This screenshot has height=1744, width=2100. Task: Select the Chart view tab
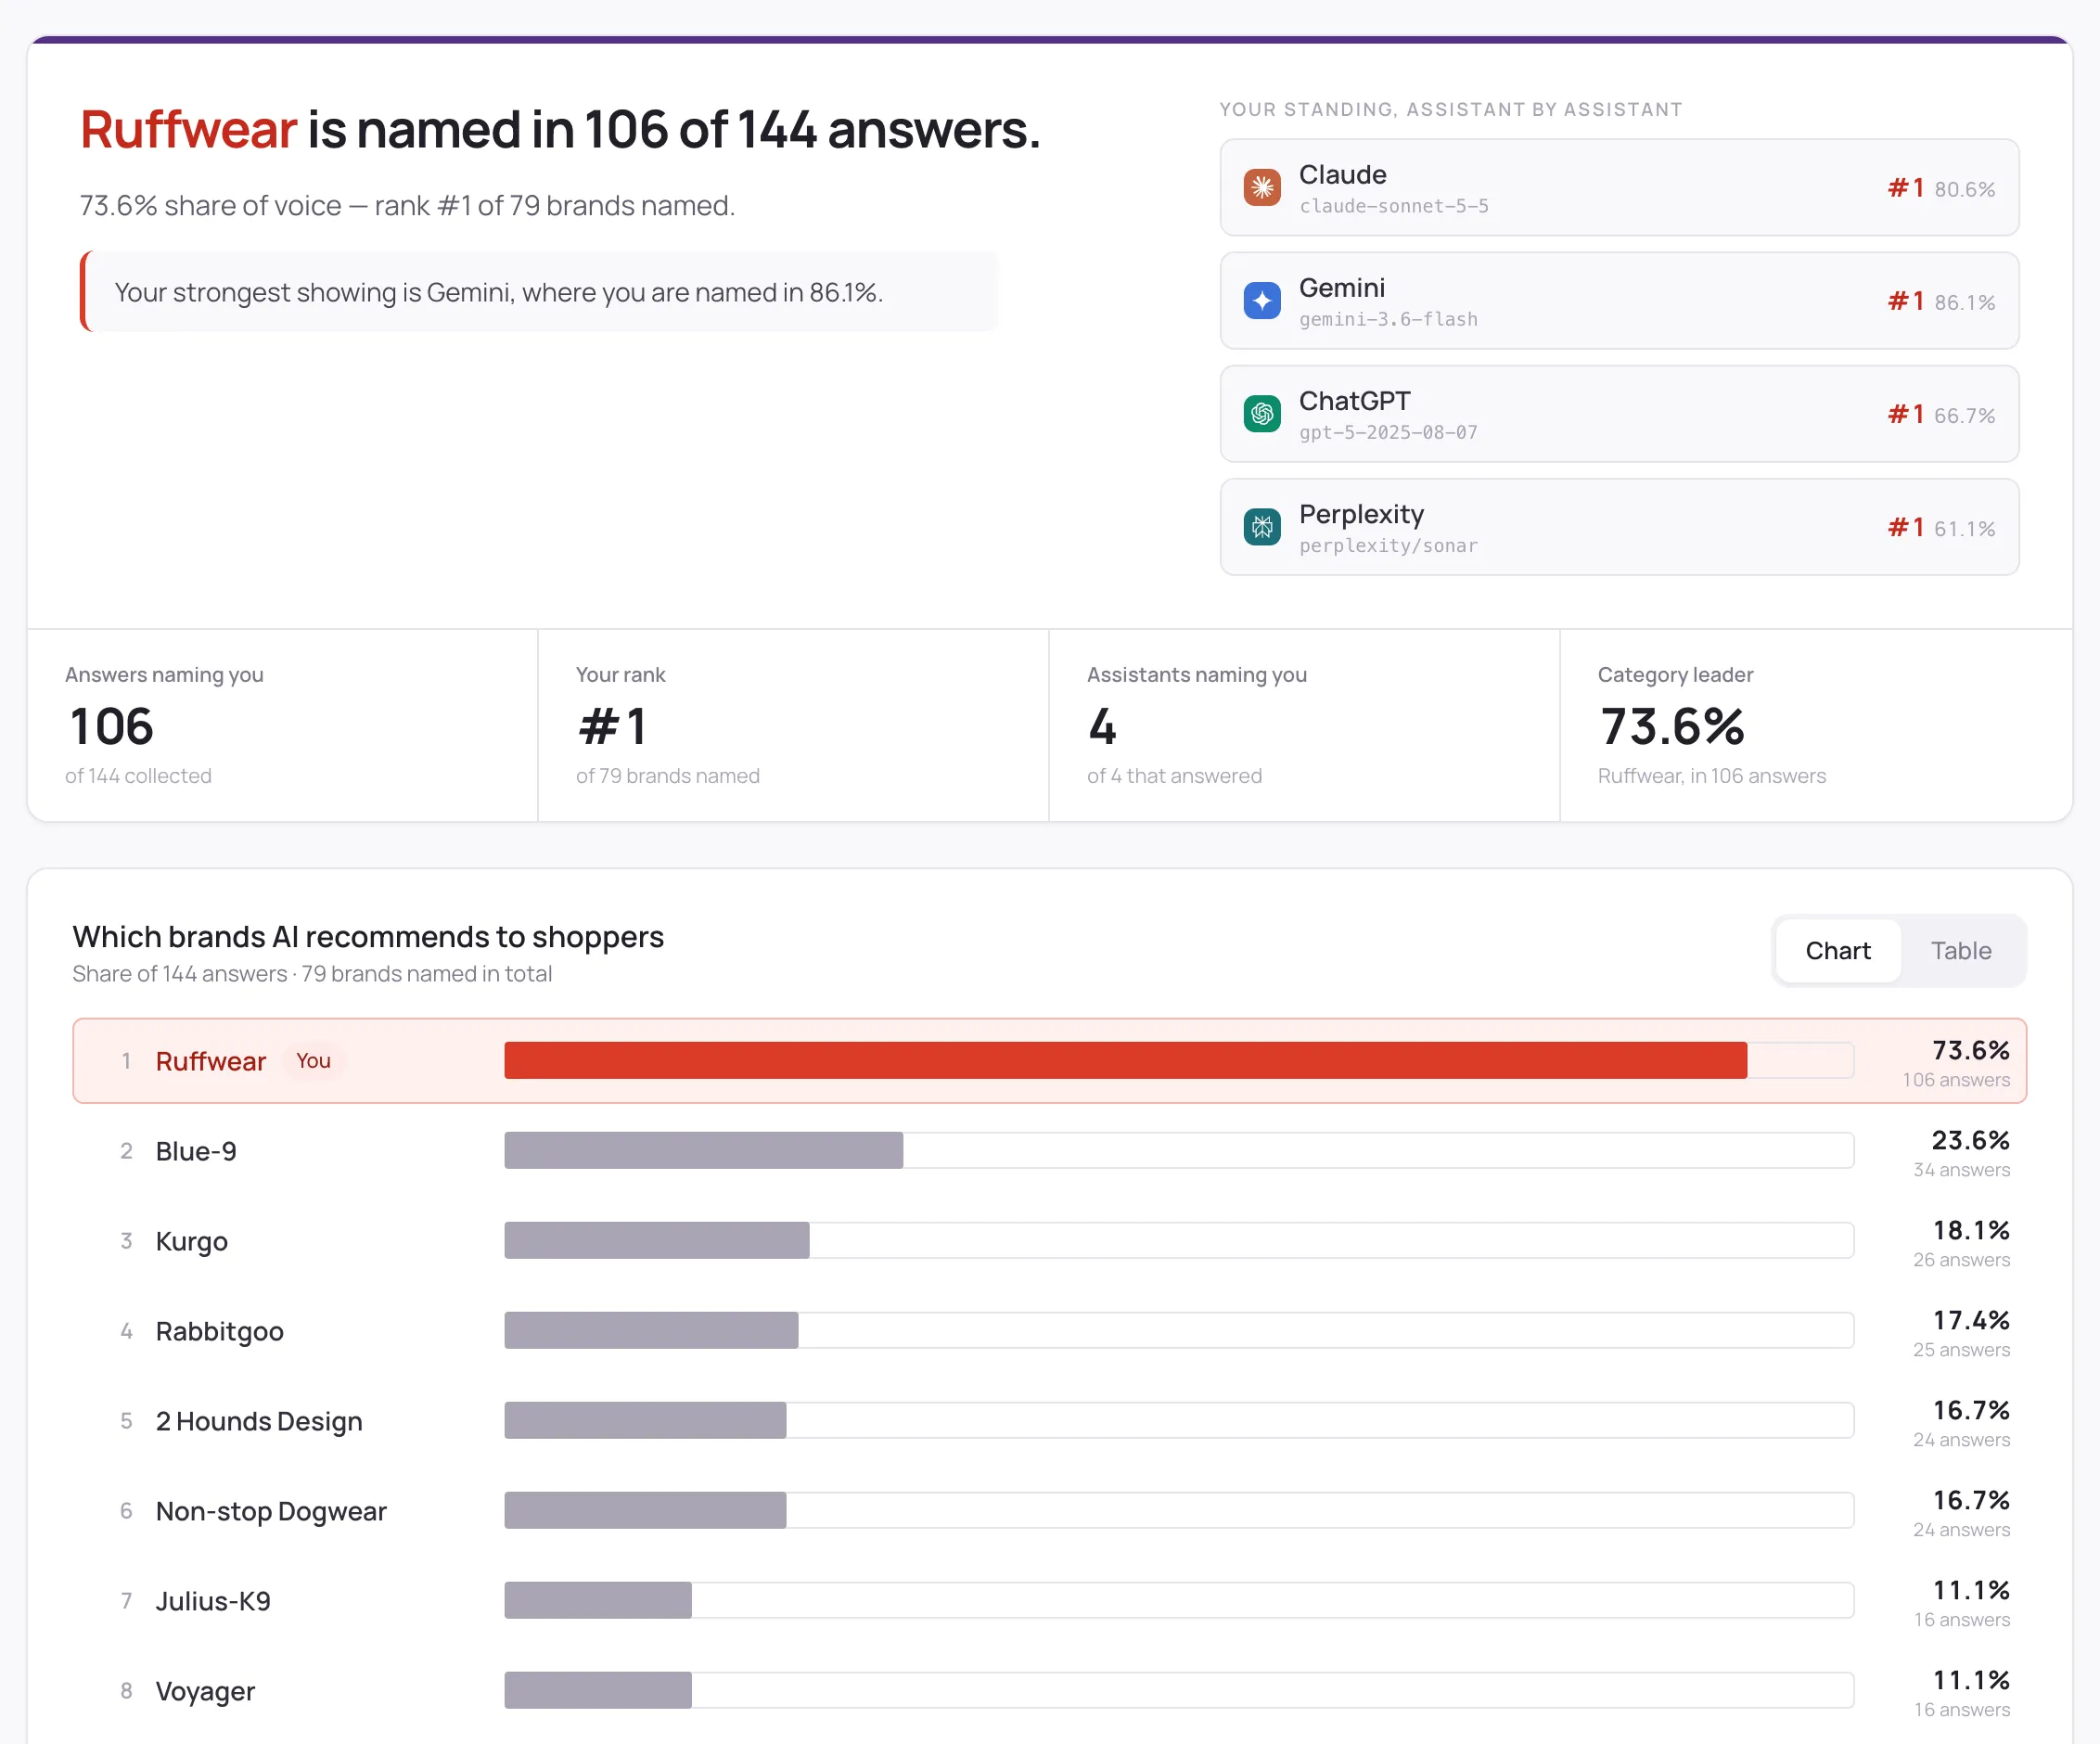[1838, 950]
